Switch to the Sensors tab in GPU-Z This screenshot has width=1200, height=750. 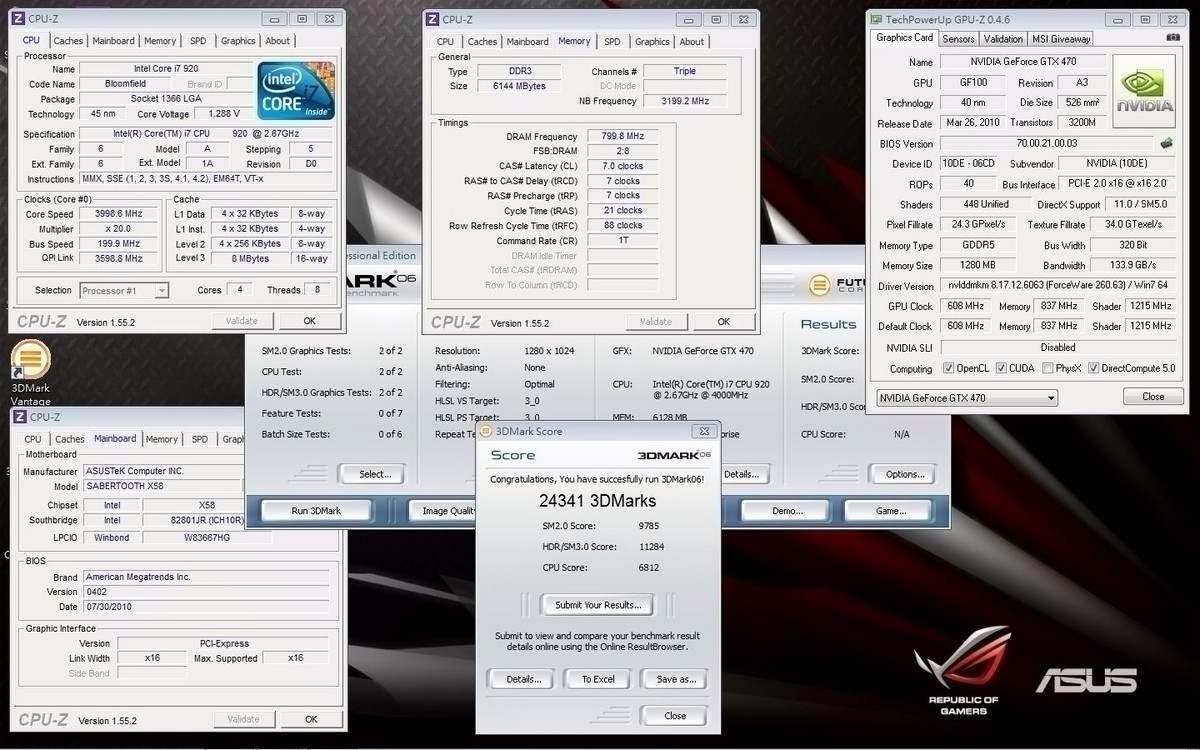point(958,39)
